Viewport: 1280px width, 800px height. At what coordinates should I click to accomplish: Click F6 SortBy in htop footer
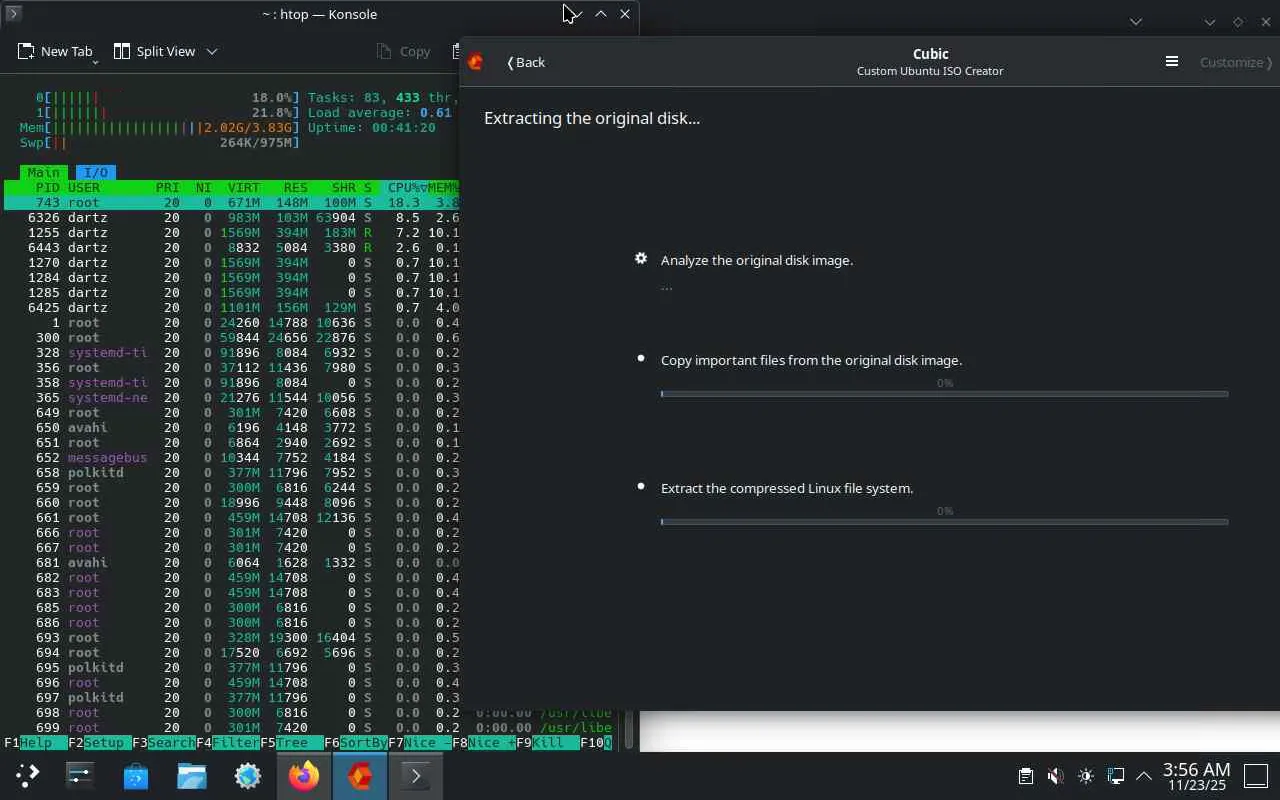coord(355,743)
